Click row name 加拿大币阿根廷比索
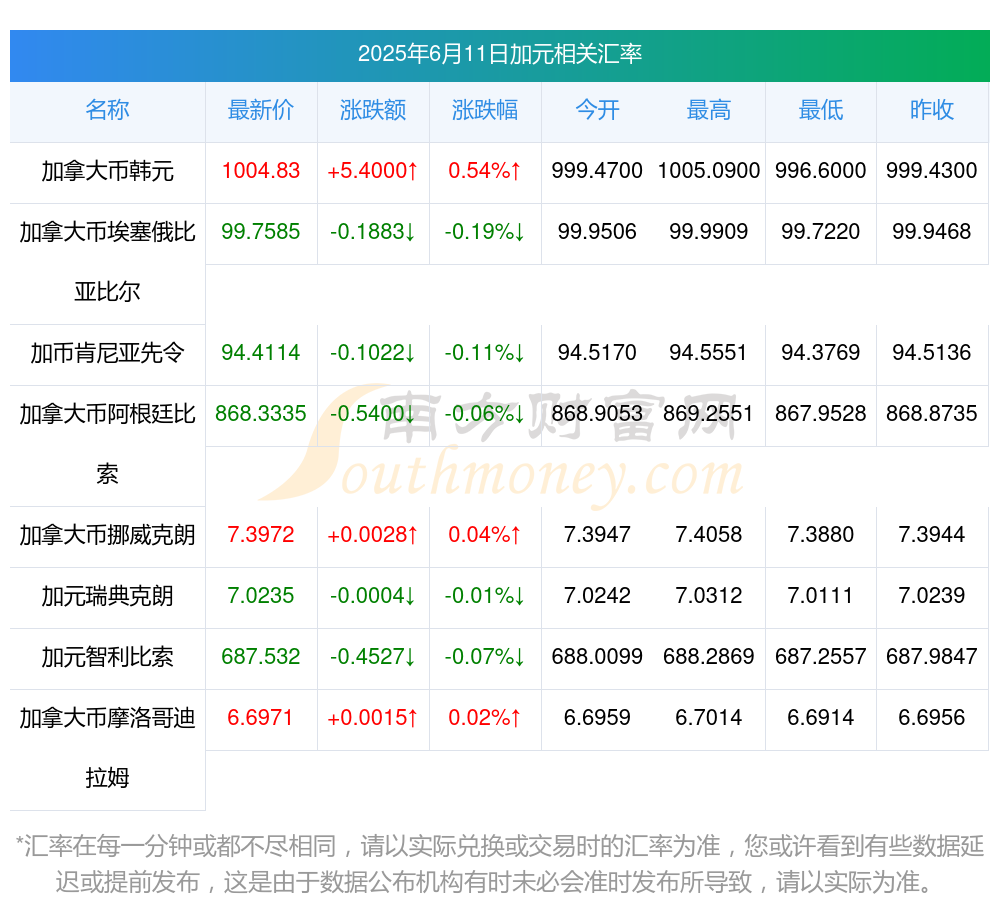This screenshot has width=1000, height=913. point(107,444)
